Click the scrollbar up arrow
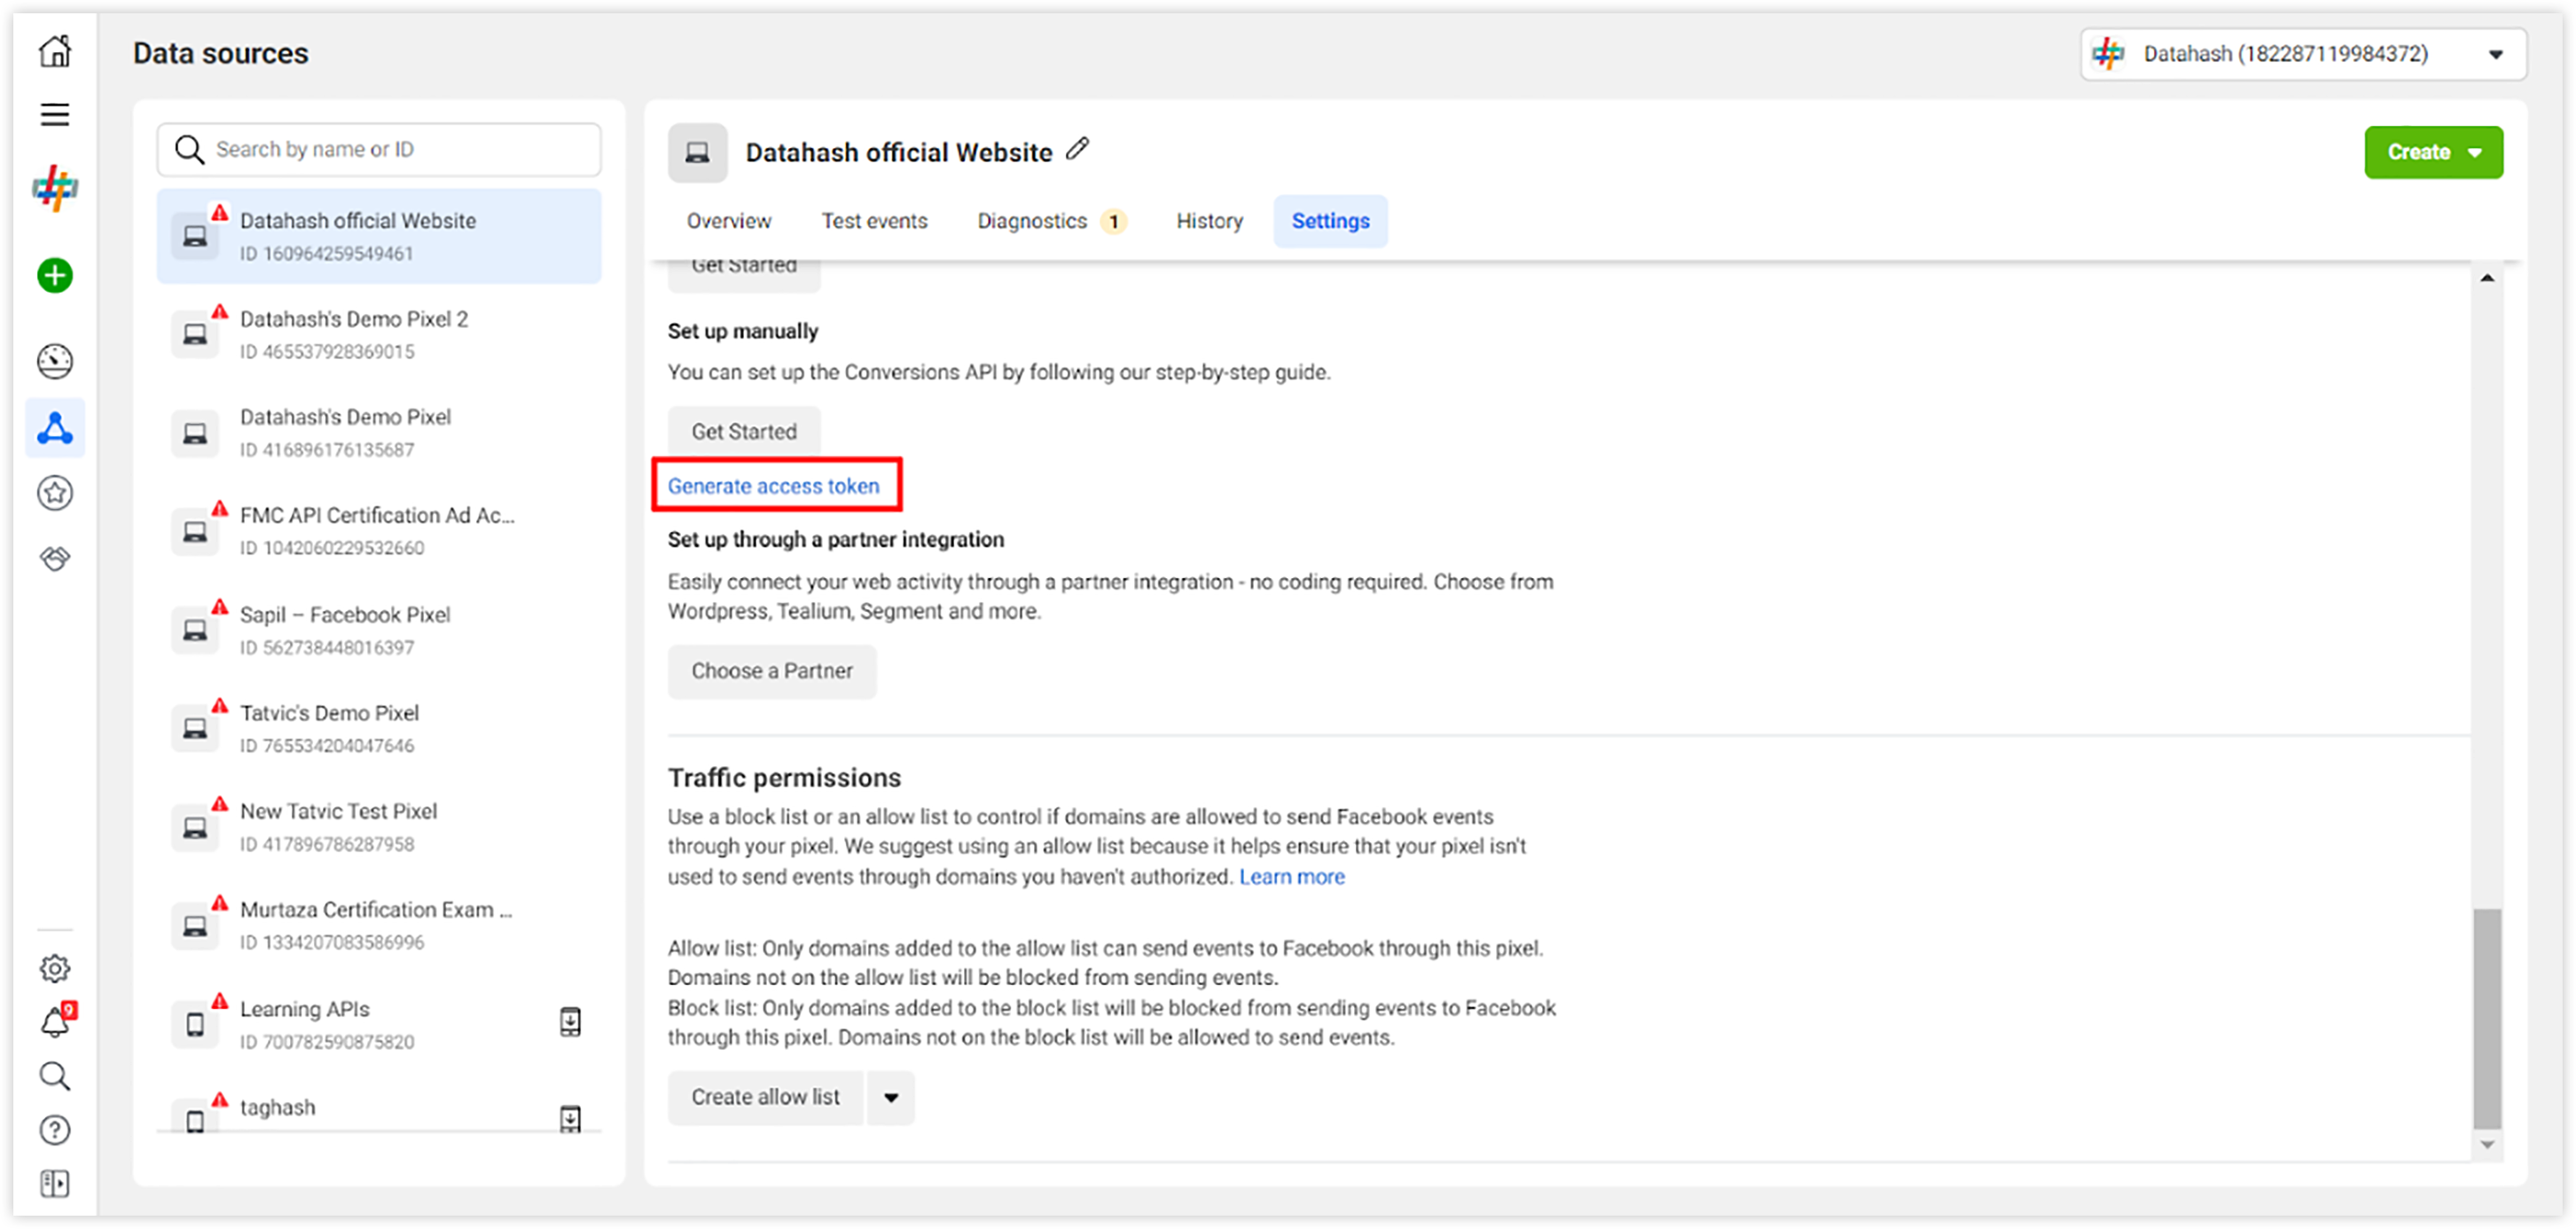Screen dimensions: 2576x1229 tap(2487, 278)
